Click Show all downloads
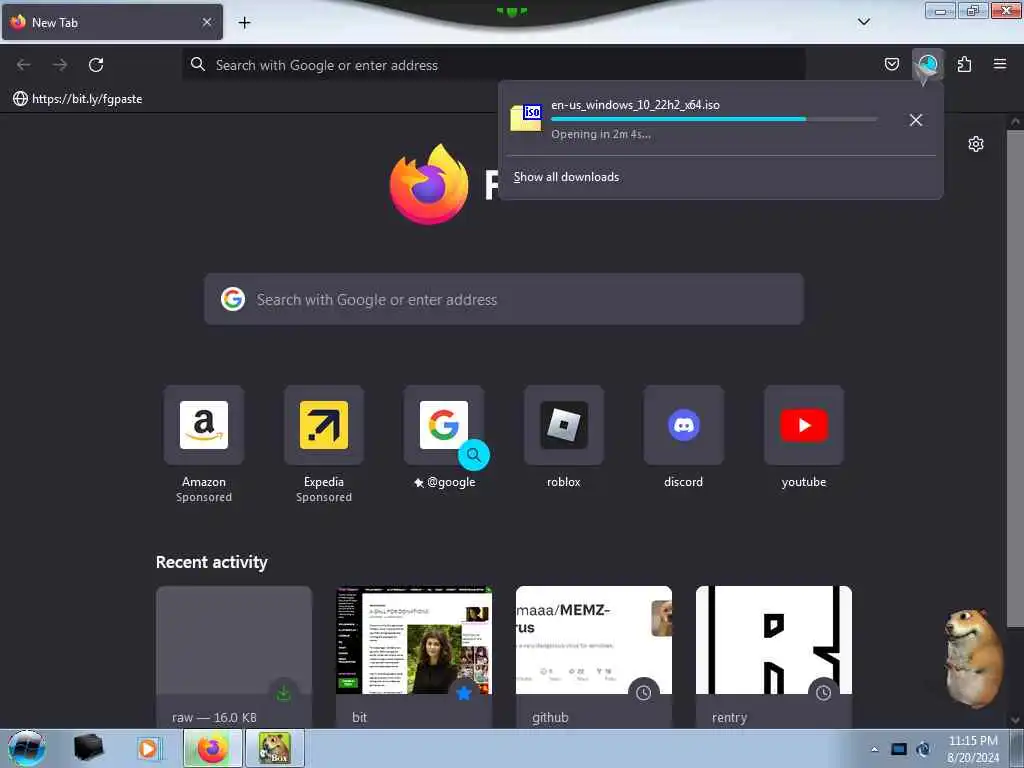This screenshot has width=1024, height=768. 566,177
